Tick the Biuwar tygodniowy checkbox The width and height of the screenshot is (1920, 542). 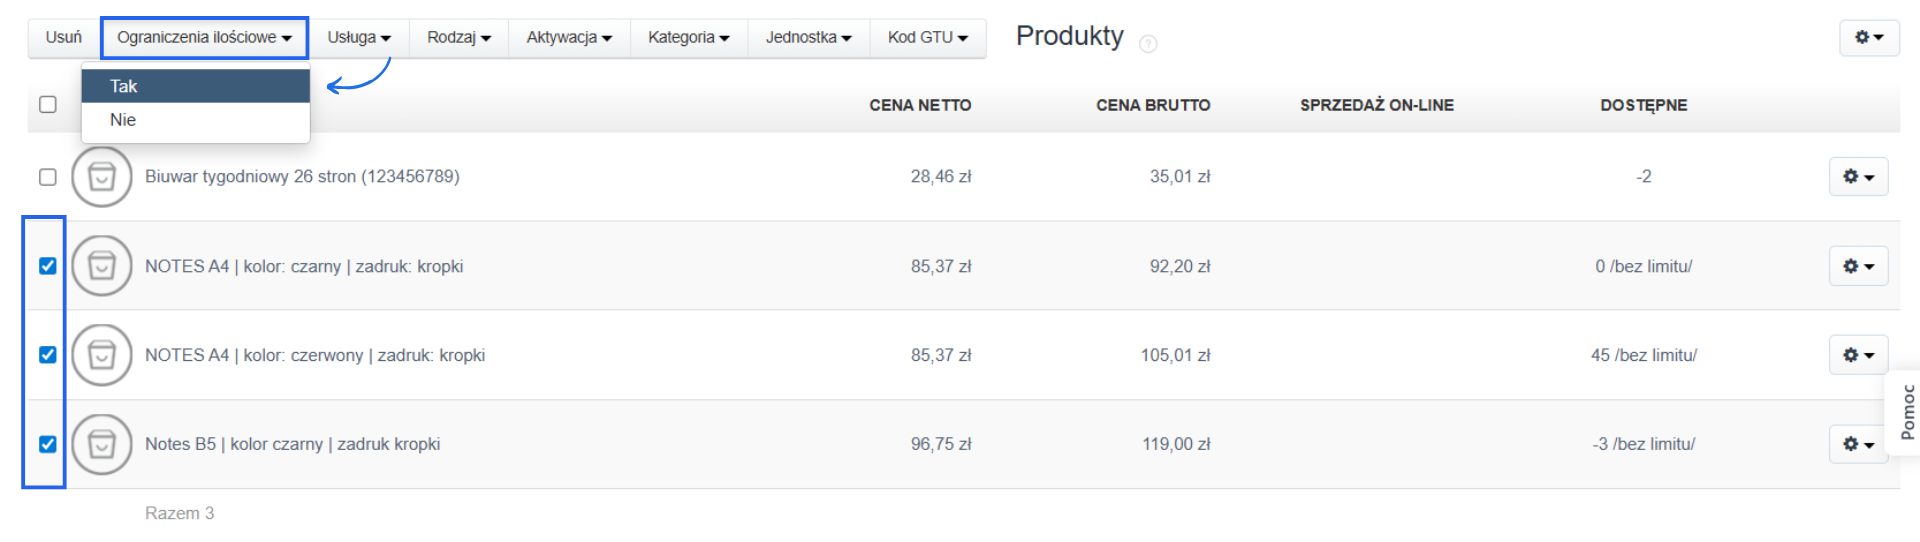click(x=48, y=177)
